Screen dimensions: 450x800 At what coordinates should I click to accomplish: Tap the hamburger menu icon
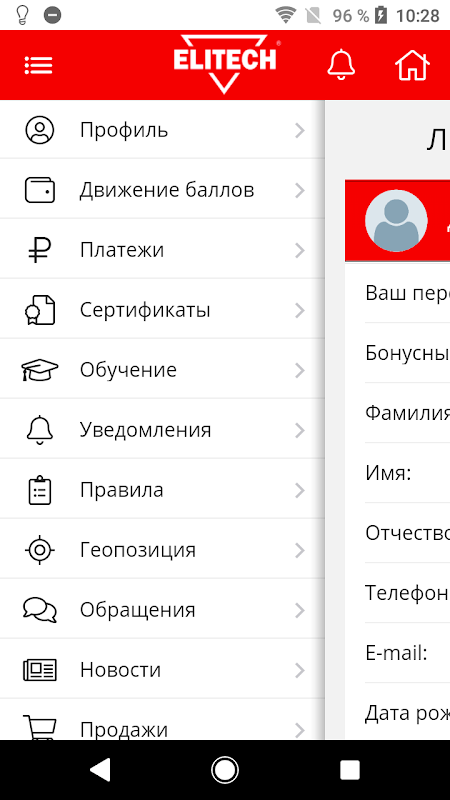click(38, 65)
